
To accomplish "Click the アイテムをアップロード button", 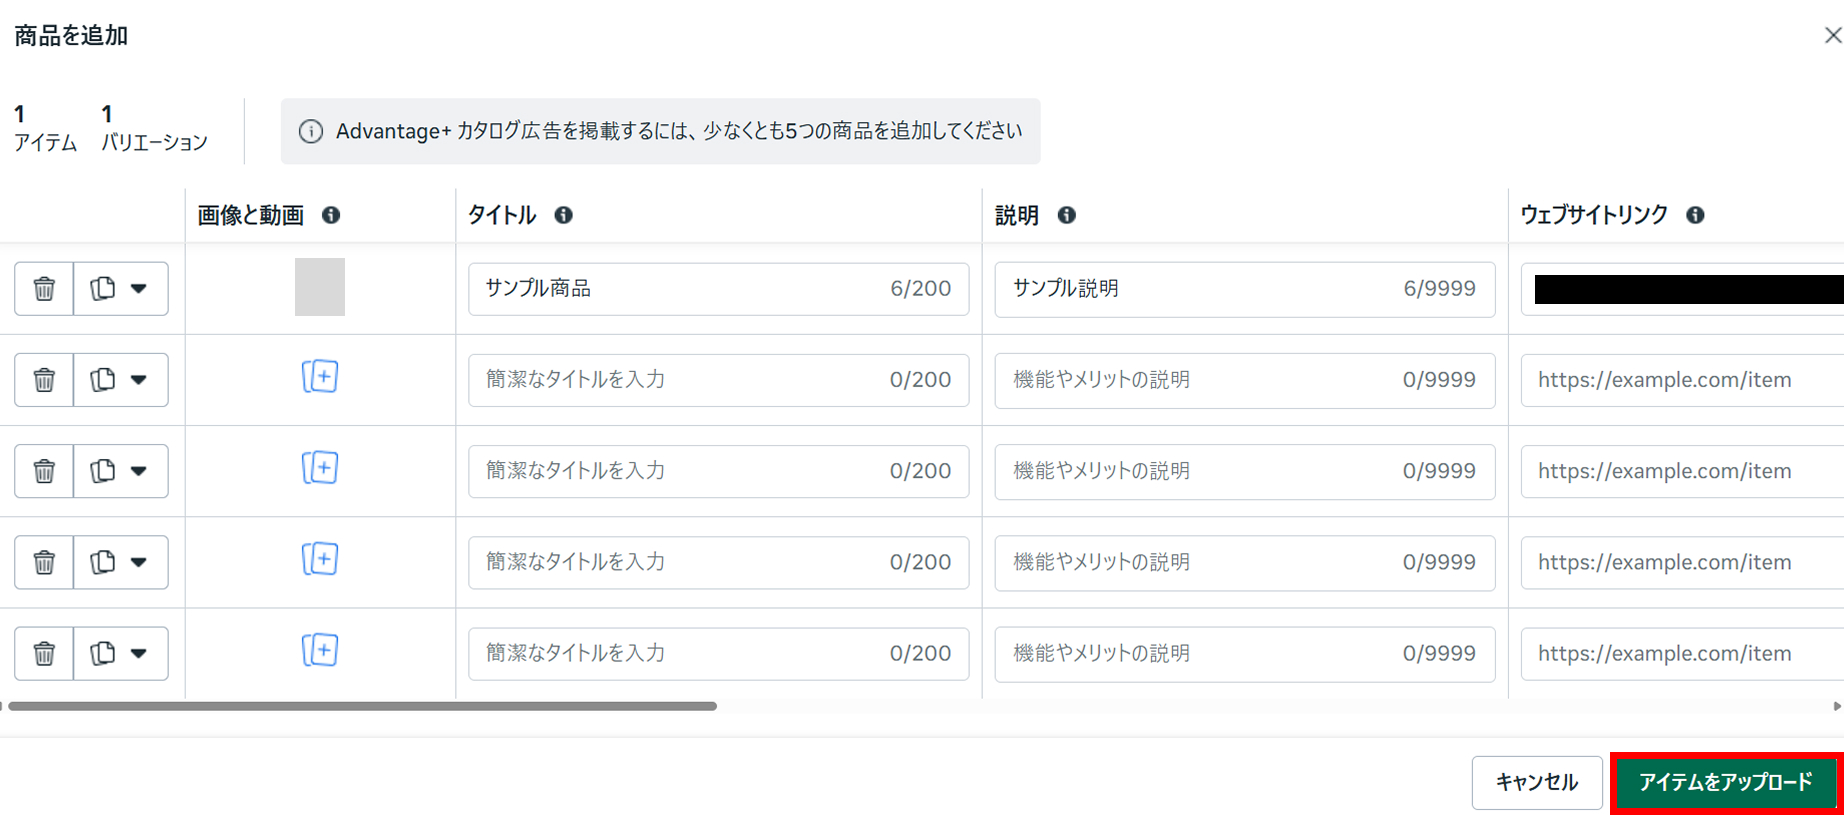I will [x=1725, y=782].
